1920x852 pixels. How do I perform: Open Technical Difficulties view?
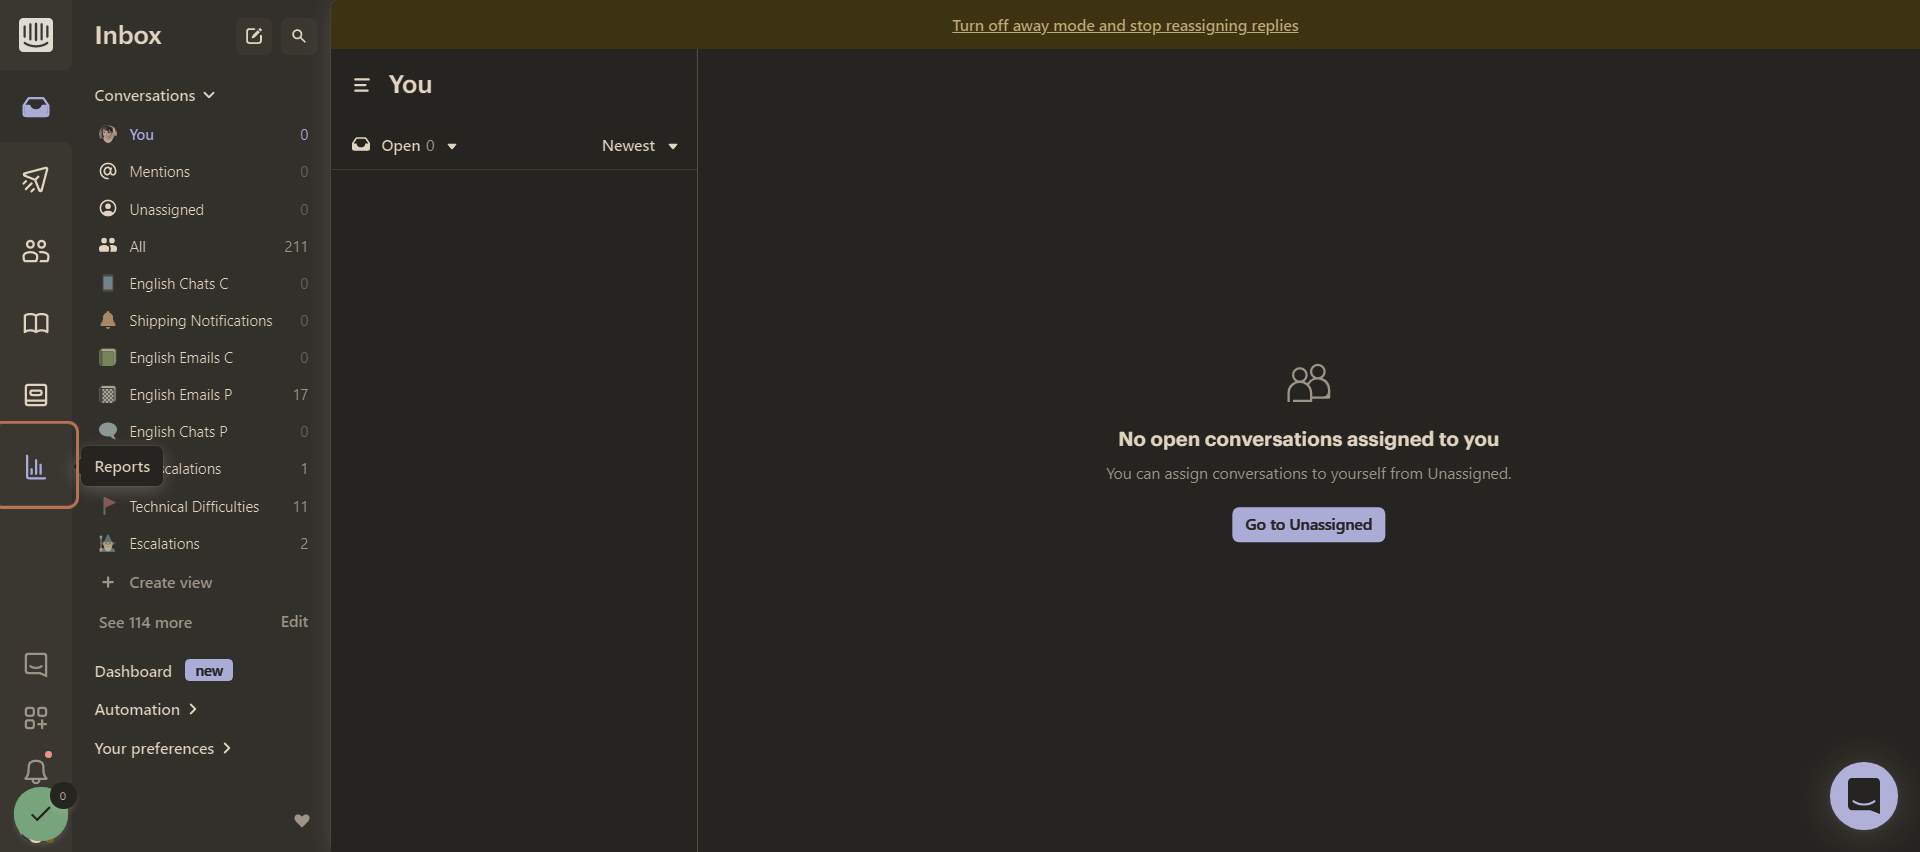[x=203, y=507]
